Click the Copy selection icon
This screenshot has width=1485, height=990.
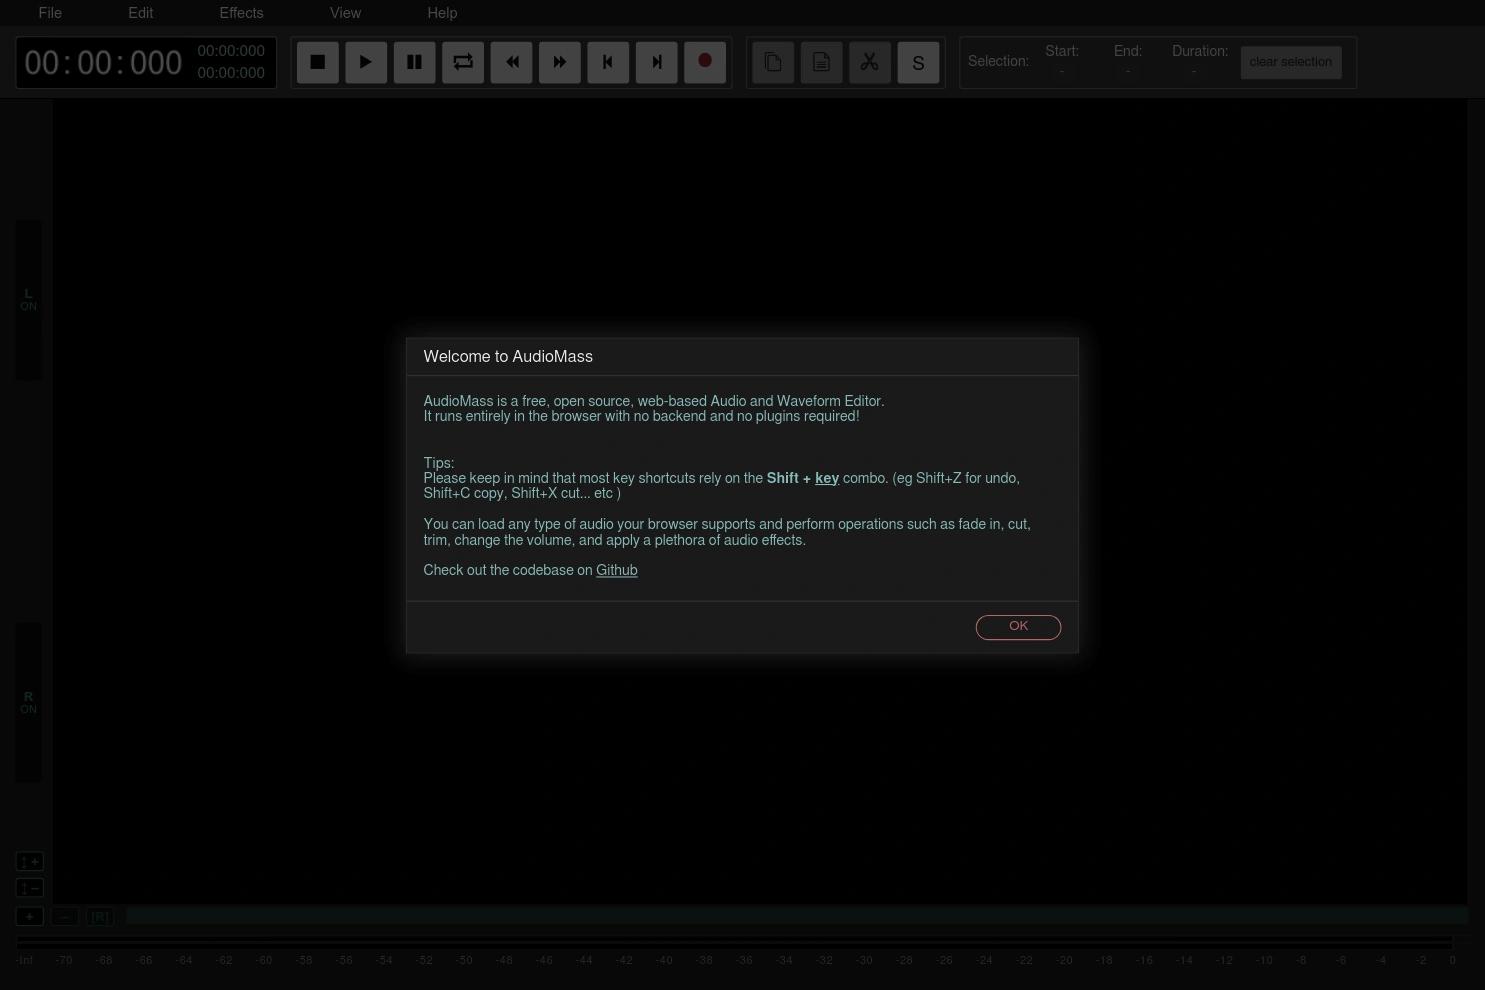[x=773, y=62]
